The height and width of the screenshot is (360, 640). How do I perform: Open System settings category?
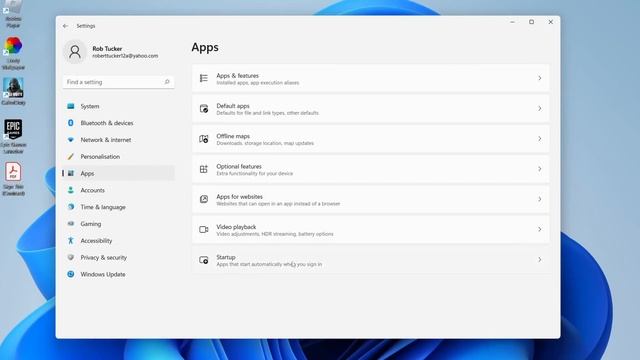[x=90, y=106]
